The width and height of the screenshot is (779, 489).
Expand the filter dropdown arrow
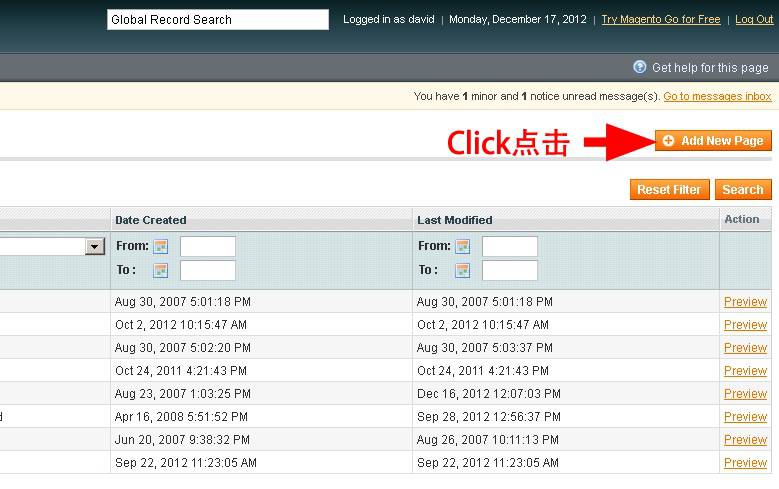95,247
